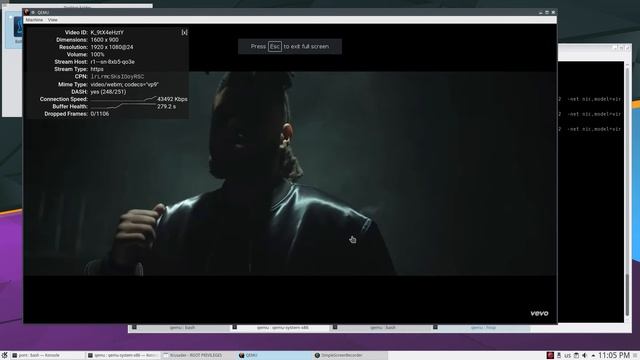Click the Volume 100% stat
Image resolution: width=640 pixels, height=360 pixels.
98,54
